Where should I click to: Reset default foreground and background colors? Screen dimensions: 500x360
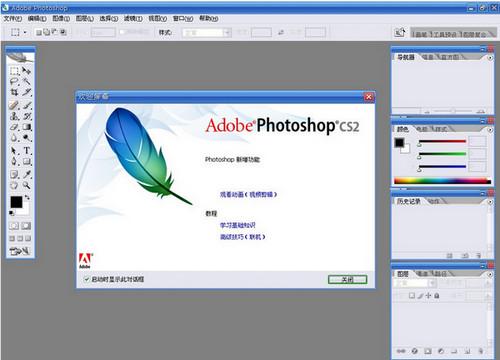12,213
